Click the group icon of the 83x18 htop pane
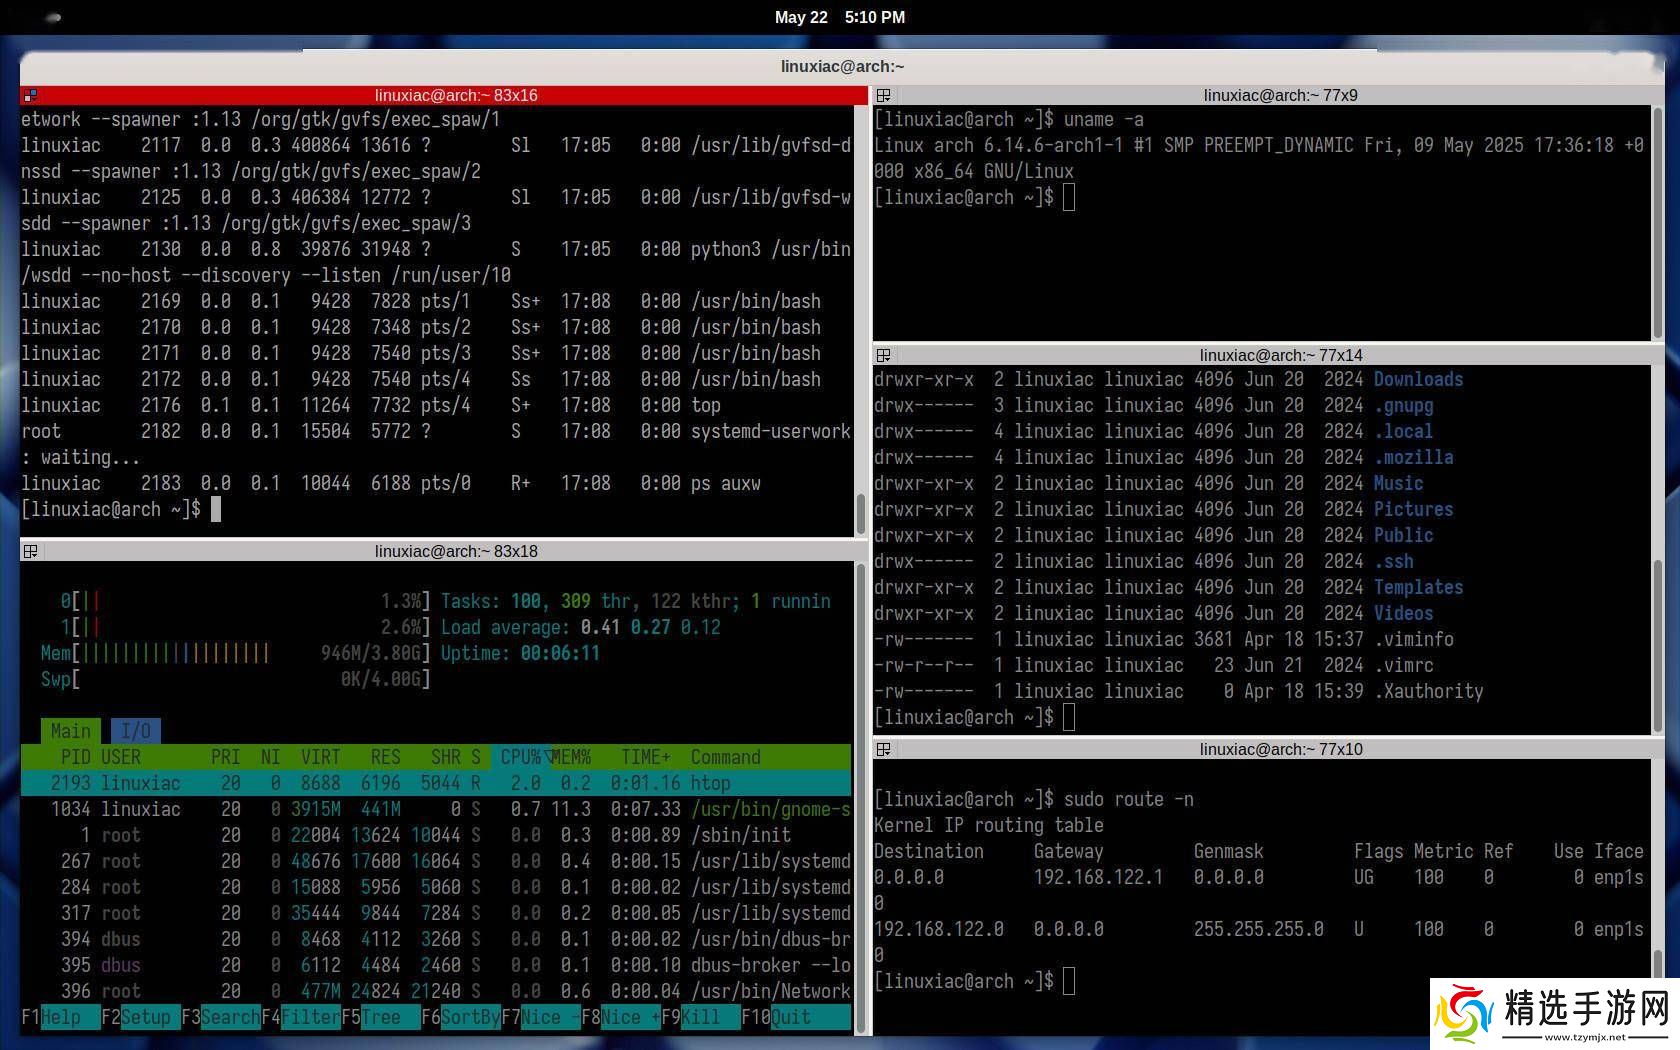1680x1050 pixels. [30, 552]
